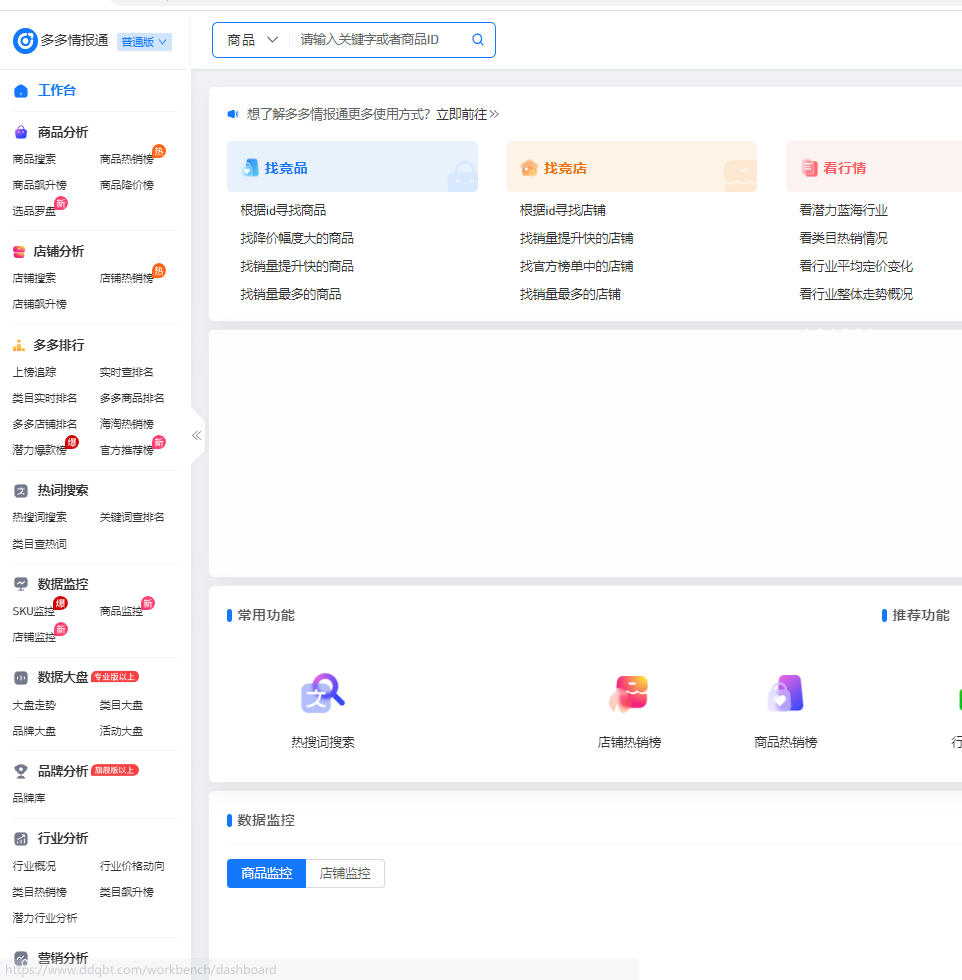
Task: Open 类目实时排名 in the sidebar
Action: 45,398
